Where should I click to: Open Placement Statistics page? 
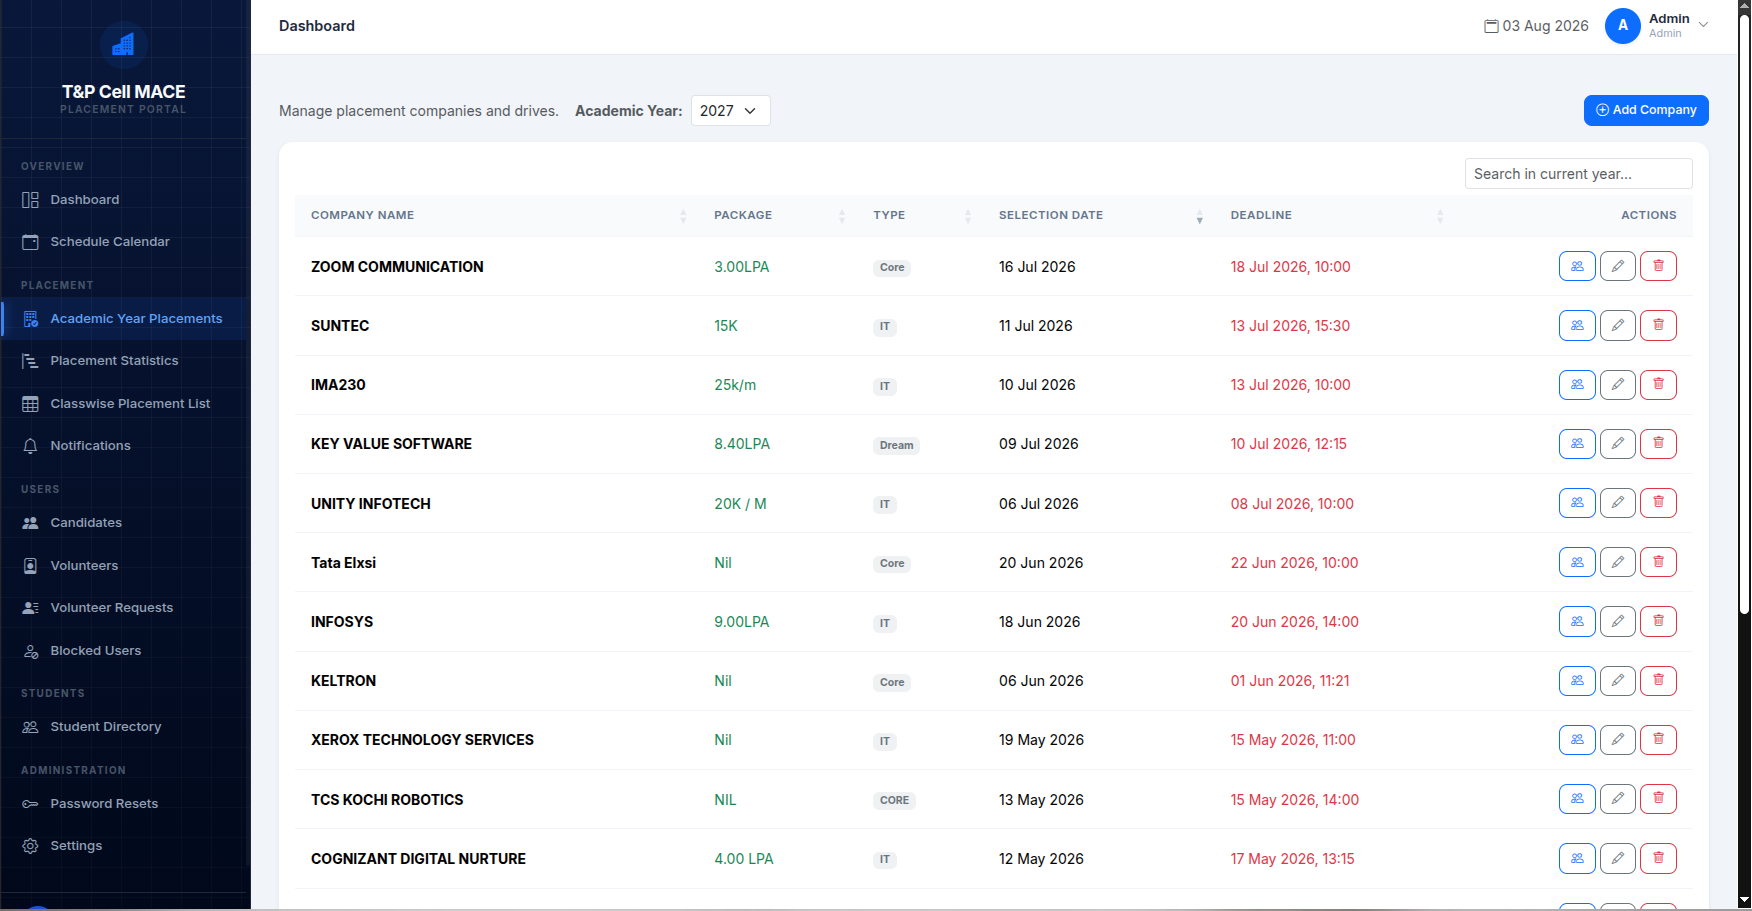click(124, 361)
